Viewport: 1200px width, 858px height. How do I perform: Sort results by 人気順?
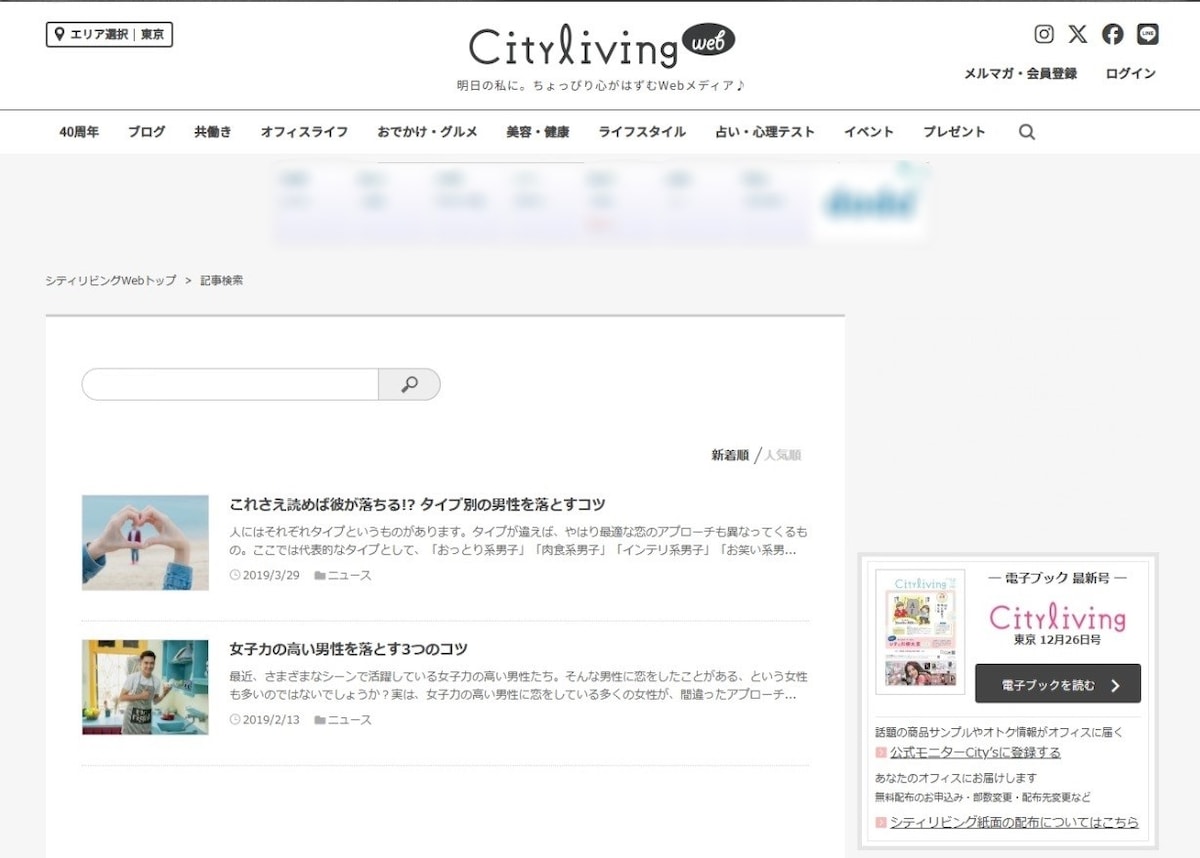pos(783,455)
